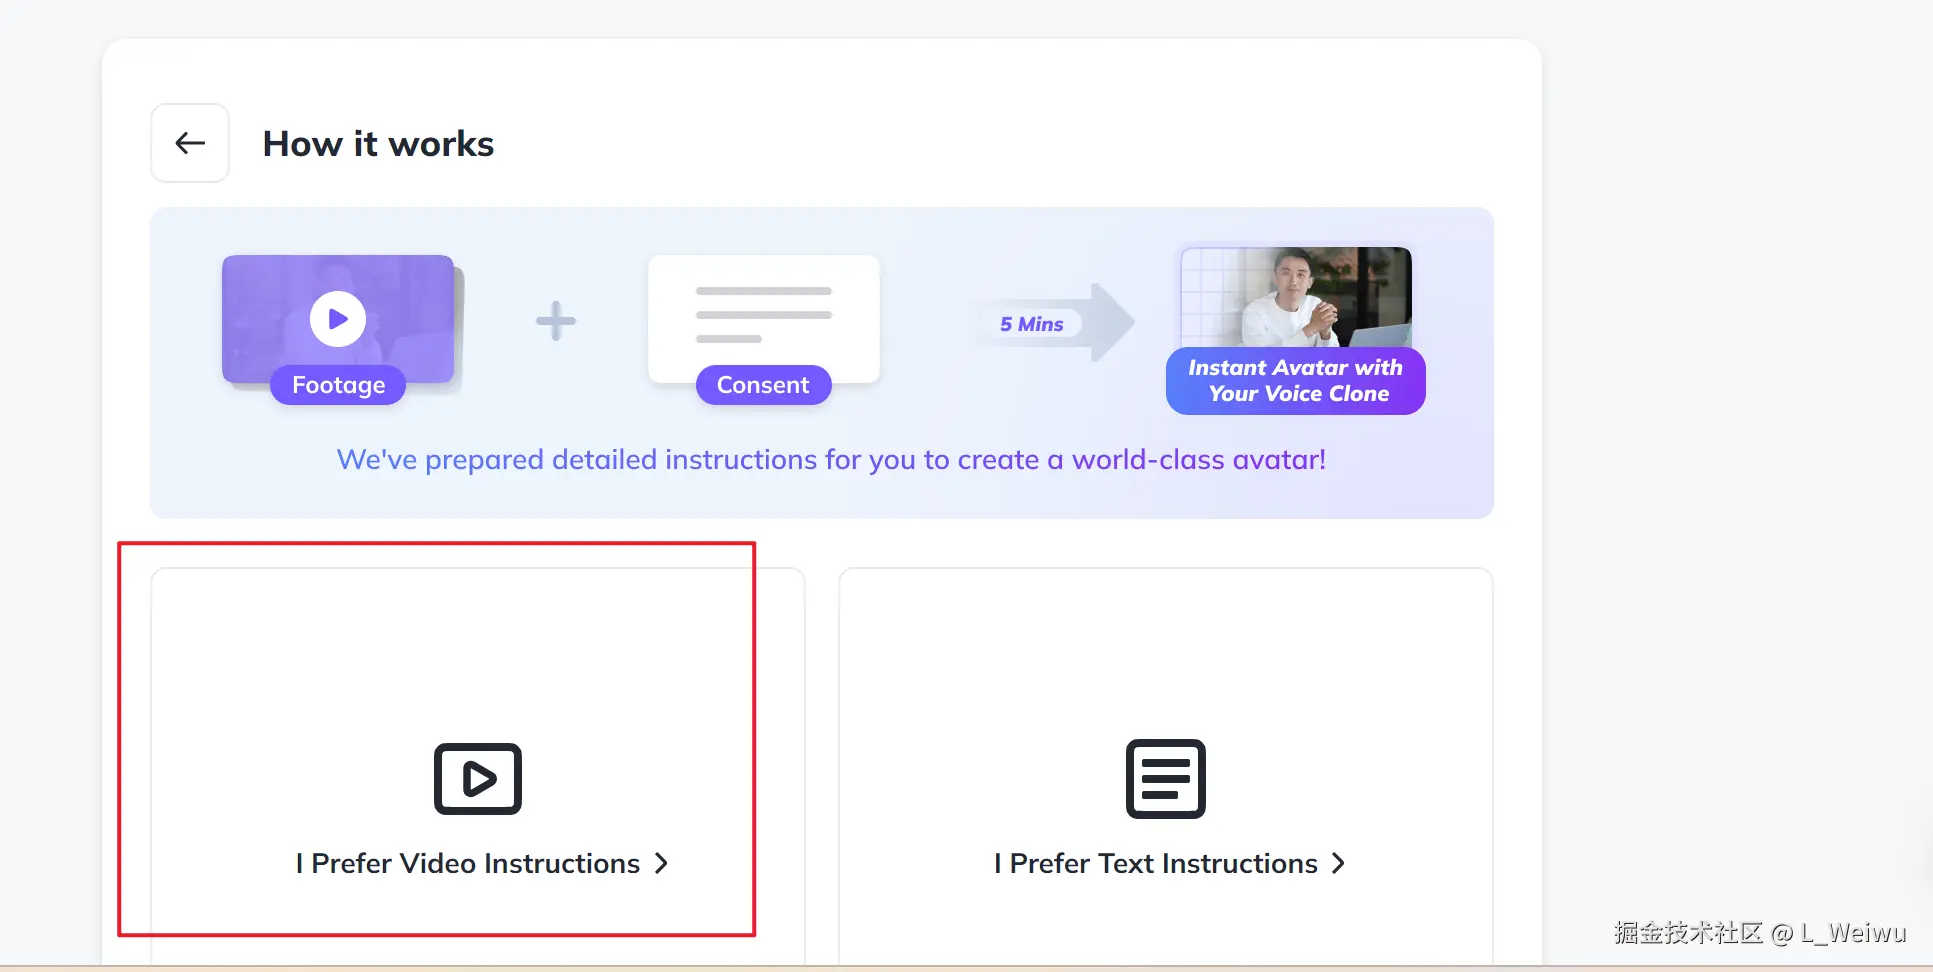Click the "How it works" heading
Viewport: 1933px width, 972px height.
tap(378, 144)
